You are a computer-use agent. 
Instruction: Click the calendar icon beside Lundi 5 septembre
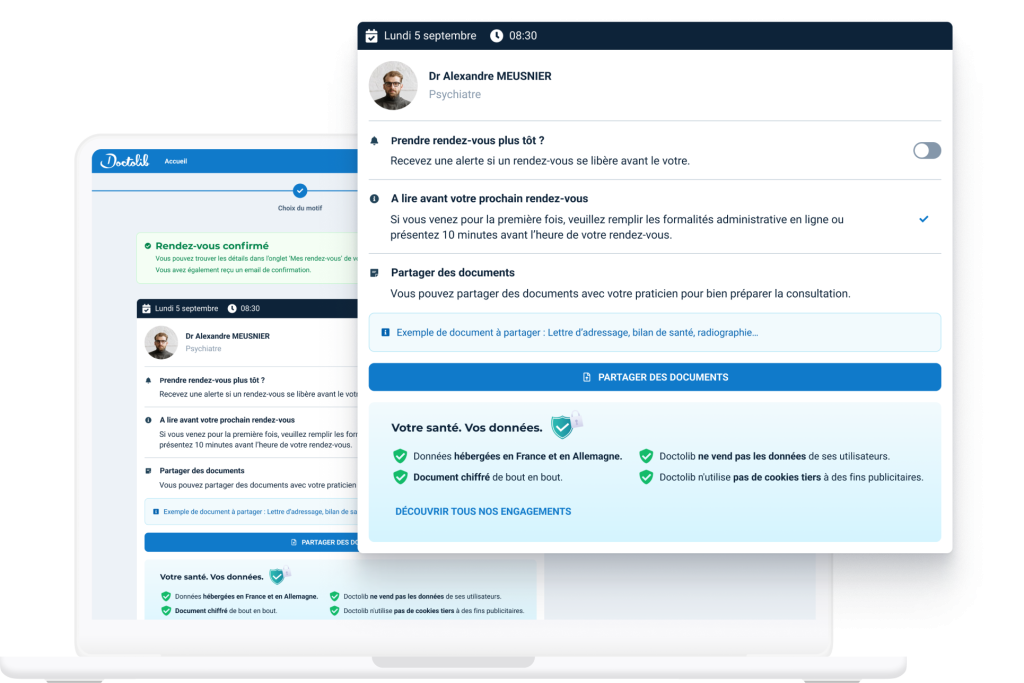click(372, 36)
